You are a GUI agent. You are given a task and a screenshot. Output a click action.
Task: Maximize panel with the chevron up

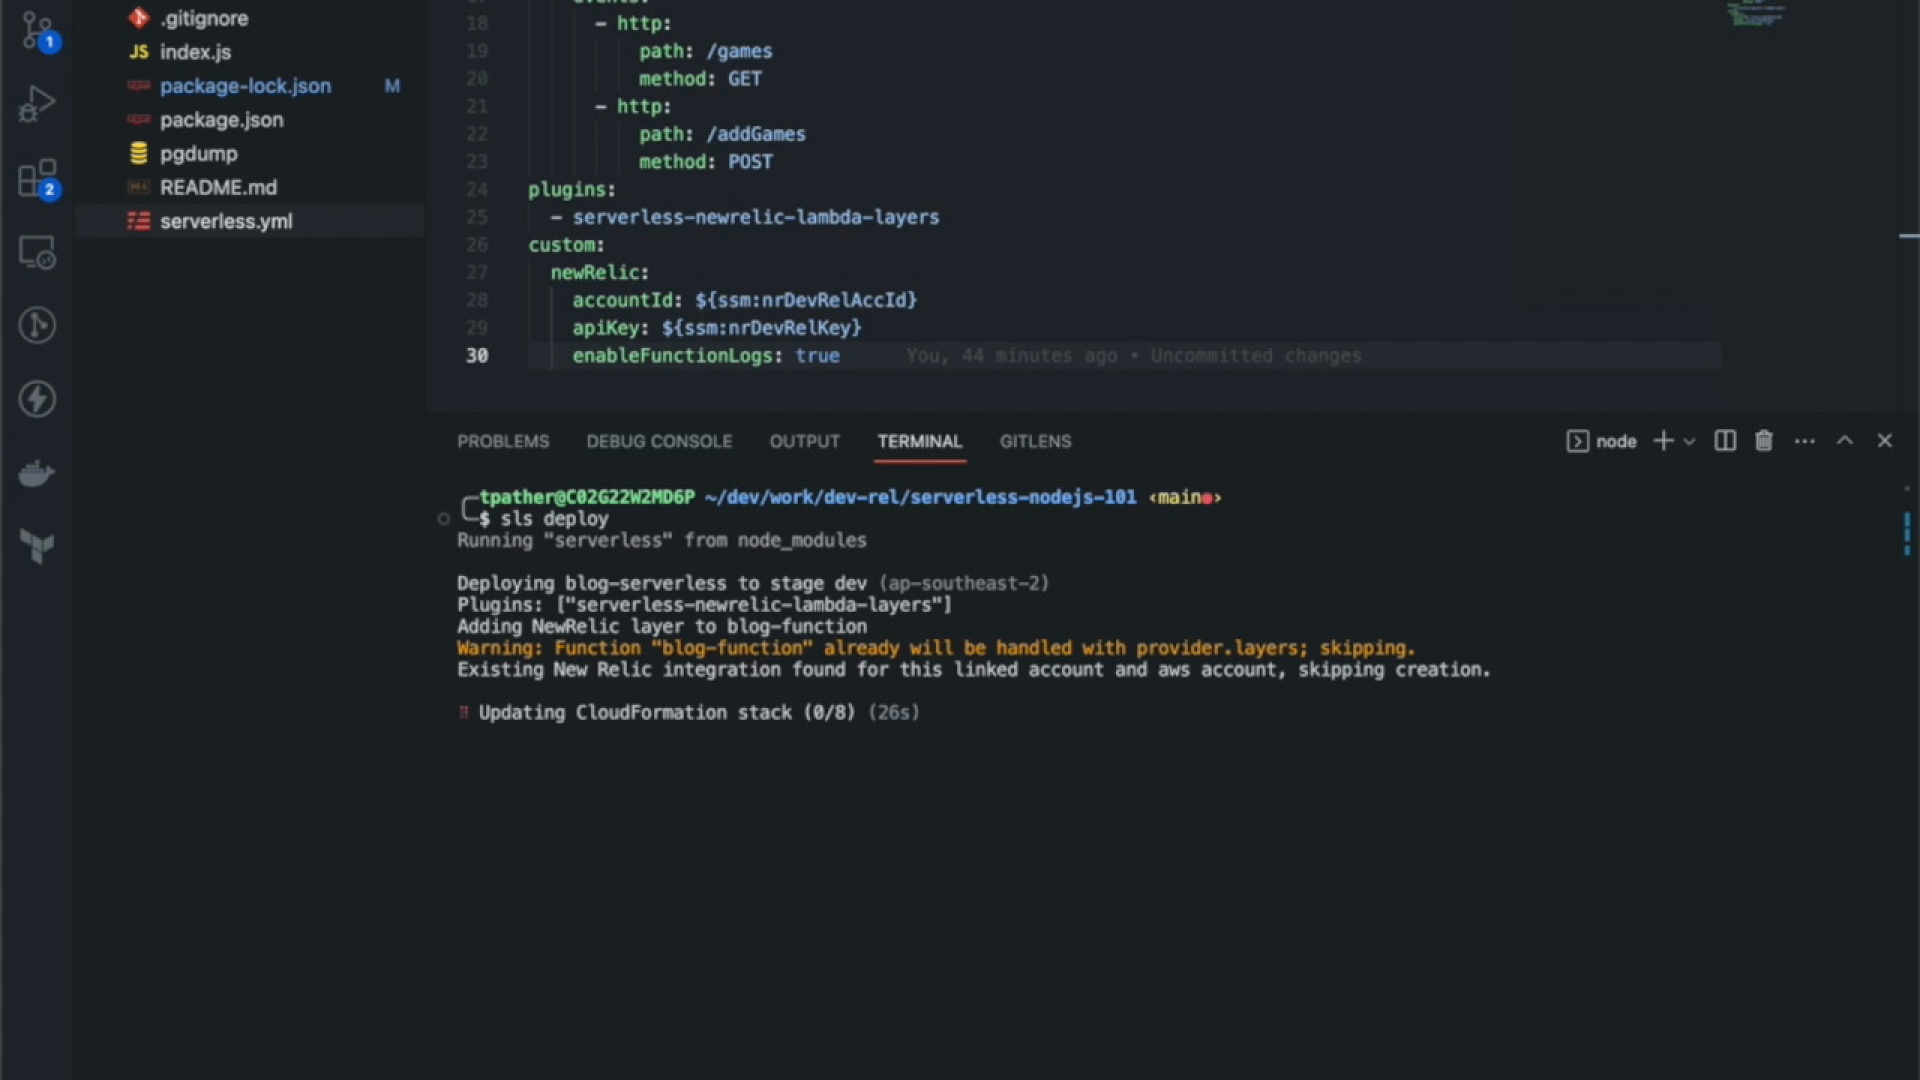1845,440
